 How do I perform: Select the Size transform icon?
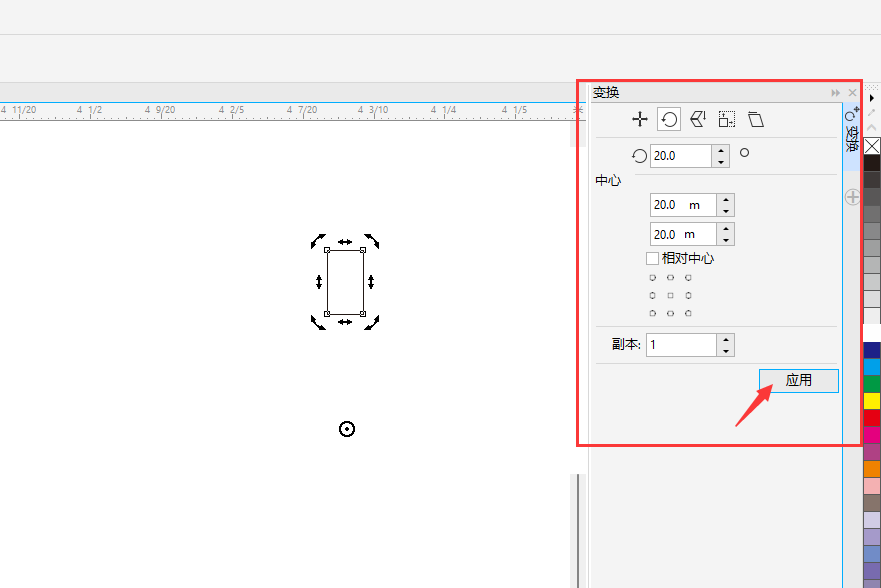click(726, 119)
